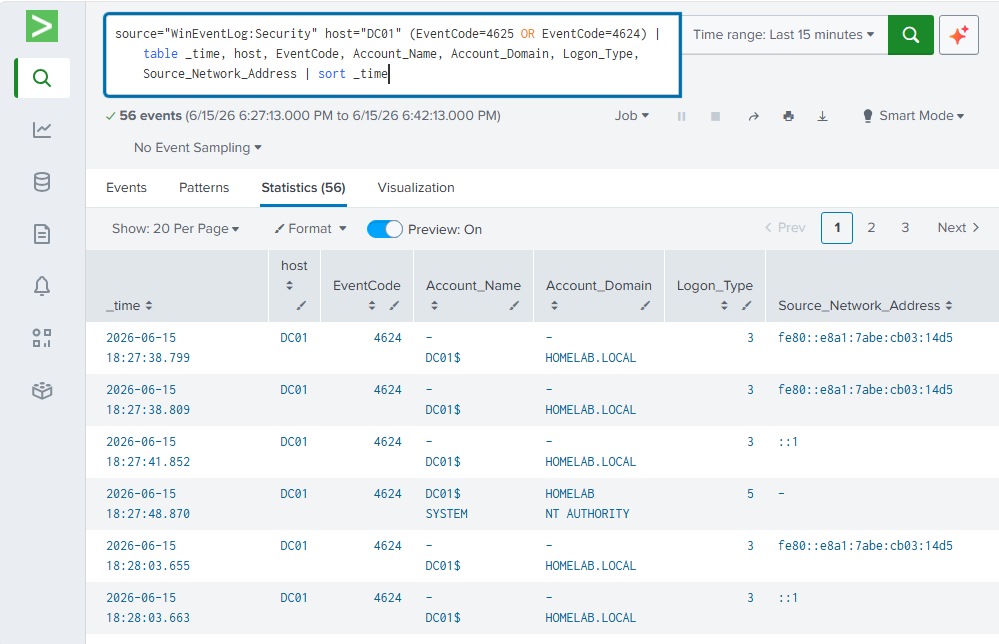
Task: Toggle the Preview switch off
Action: [385, 229]
